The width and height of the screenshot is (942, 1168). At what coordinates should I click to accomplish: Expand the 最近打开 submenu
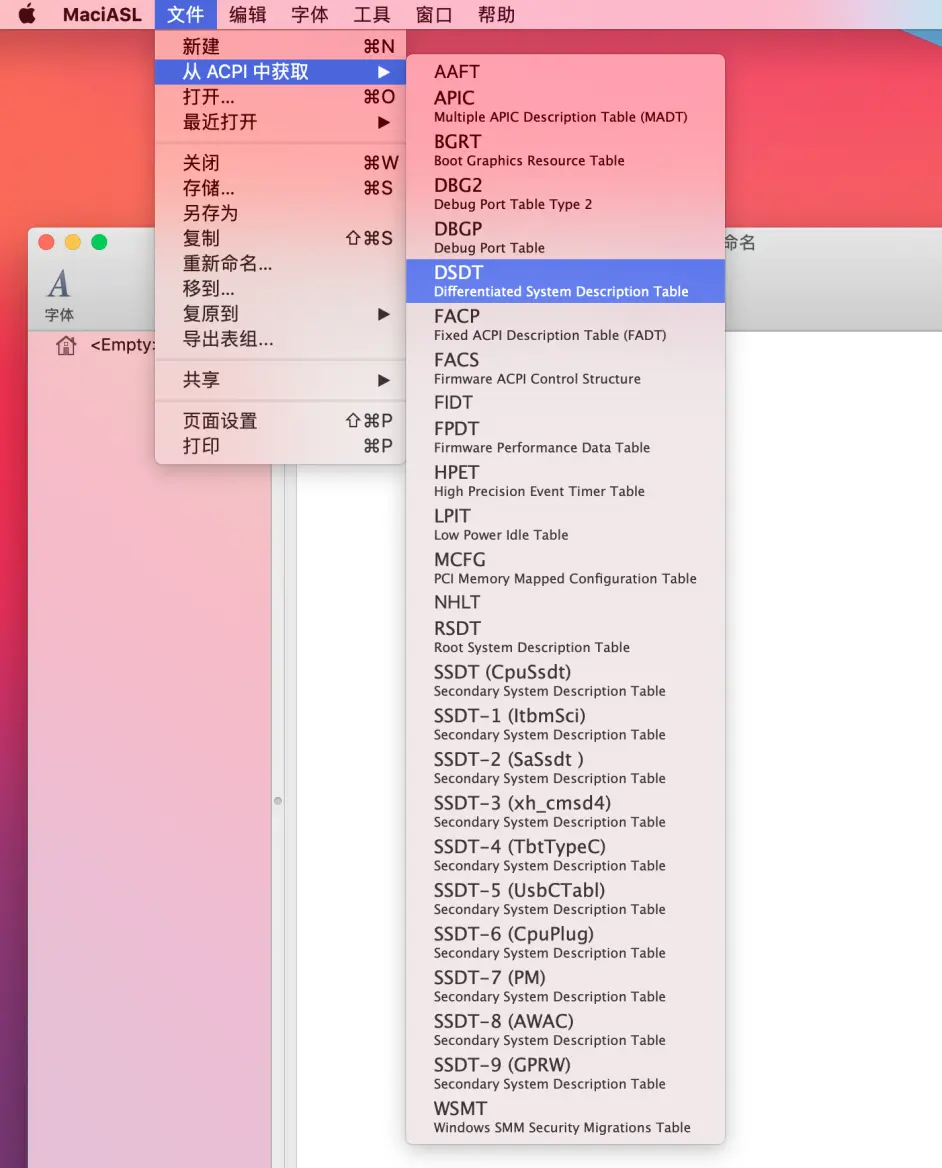[280, 122]
